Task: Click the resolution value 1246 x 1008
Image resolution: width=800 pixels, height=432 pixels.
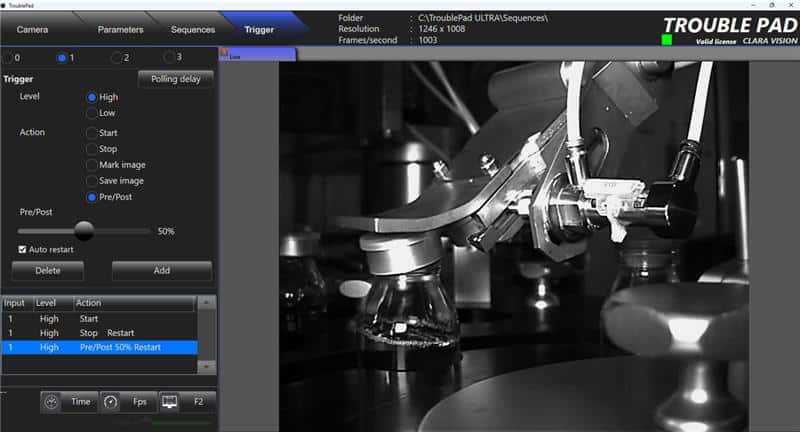Action: click(441, 29)
